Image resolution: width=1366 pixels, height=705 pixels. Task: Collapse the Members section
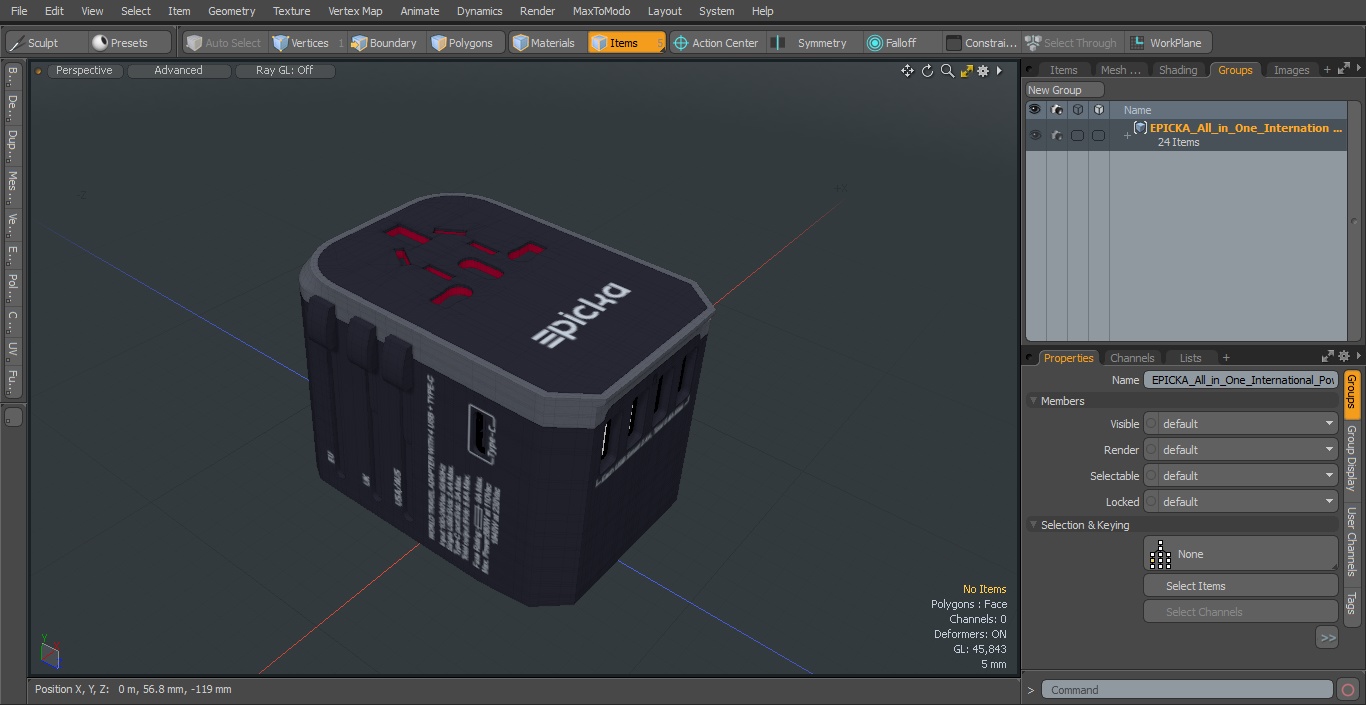tap(1034, 401)
